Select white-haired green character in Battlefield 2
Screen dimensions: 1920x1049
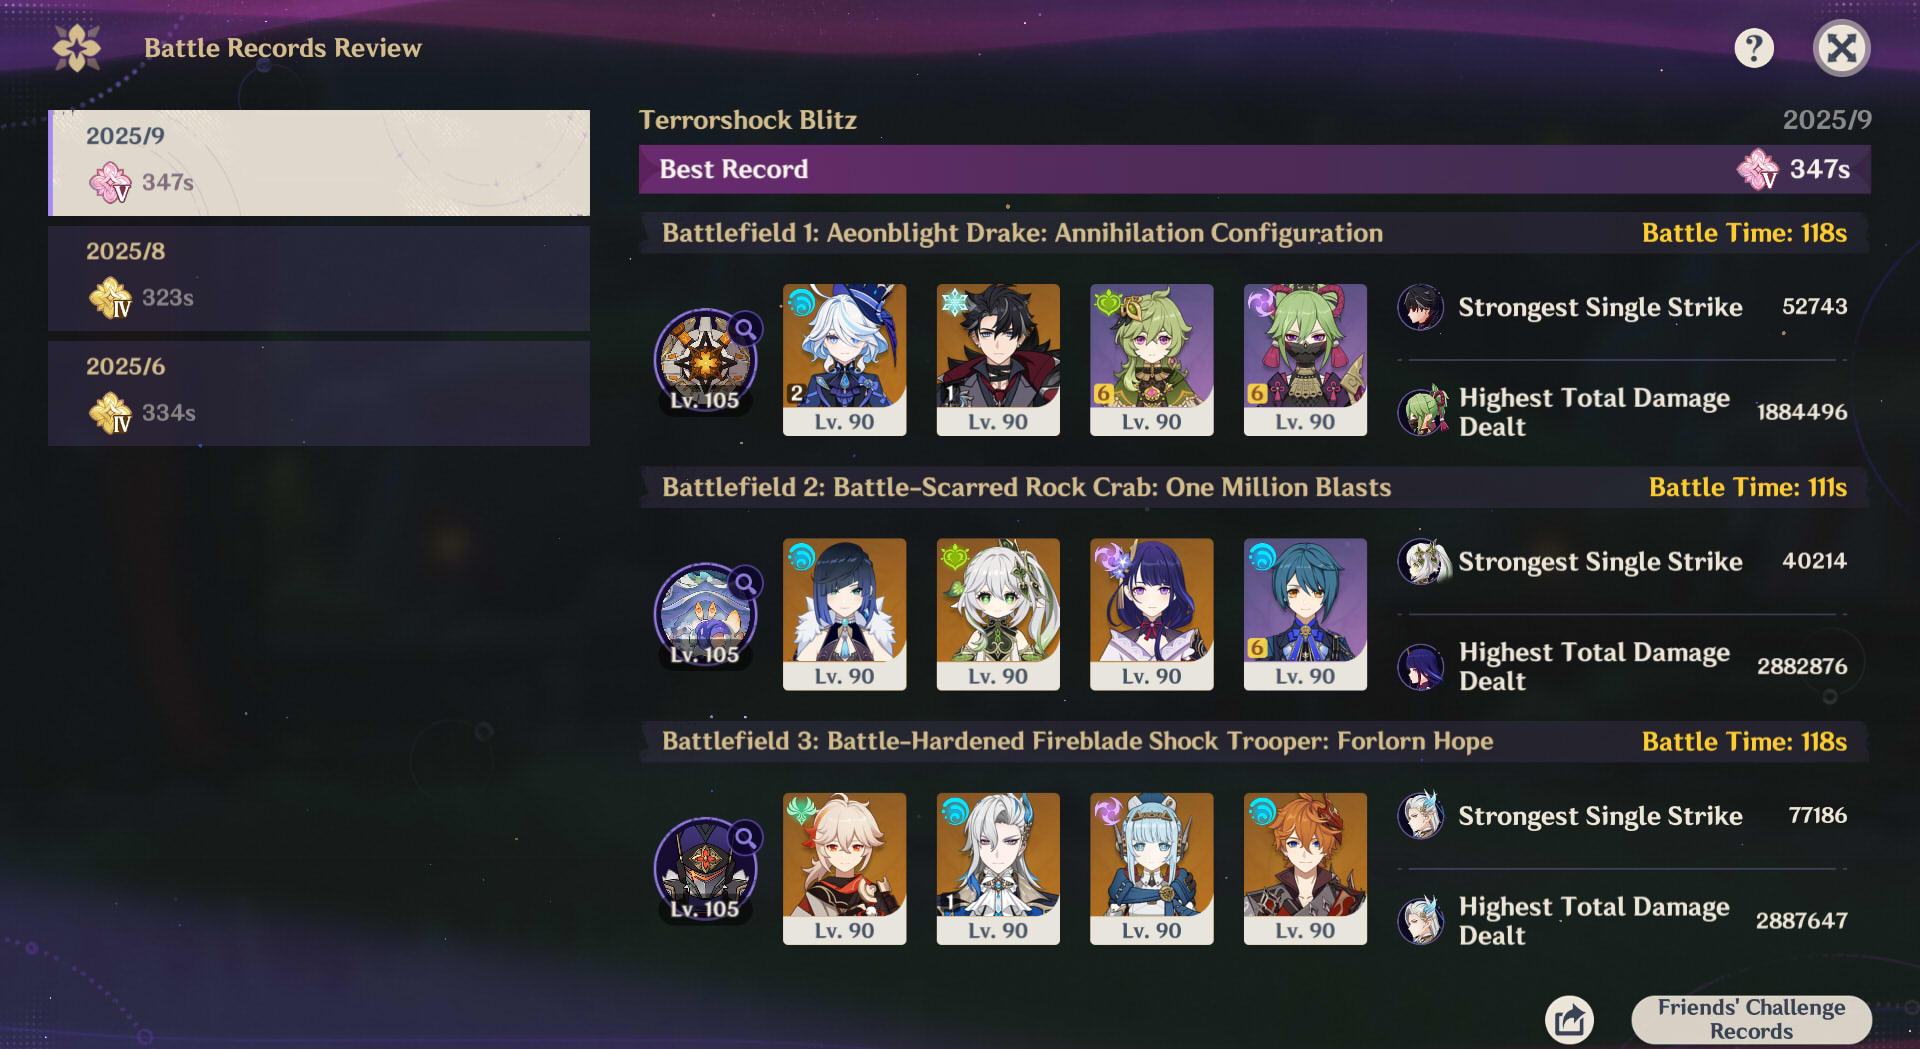[998, 614]
